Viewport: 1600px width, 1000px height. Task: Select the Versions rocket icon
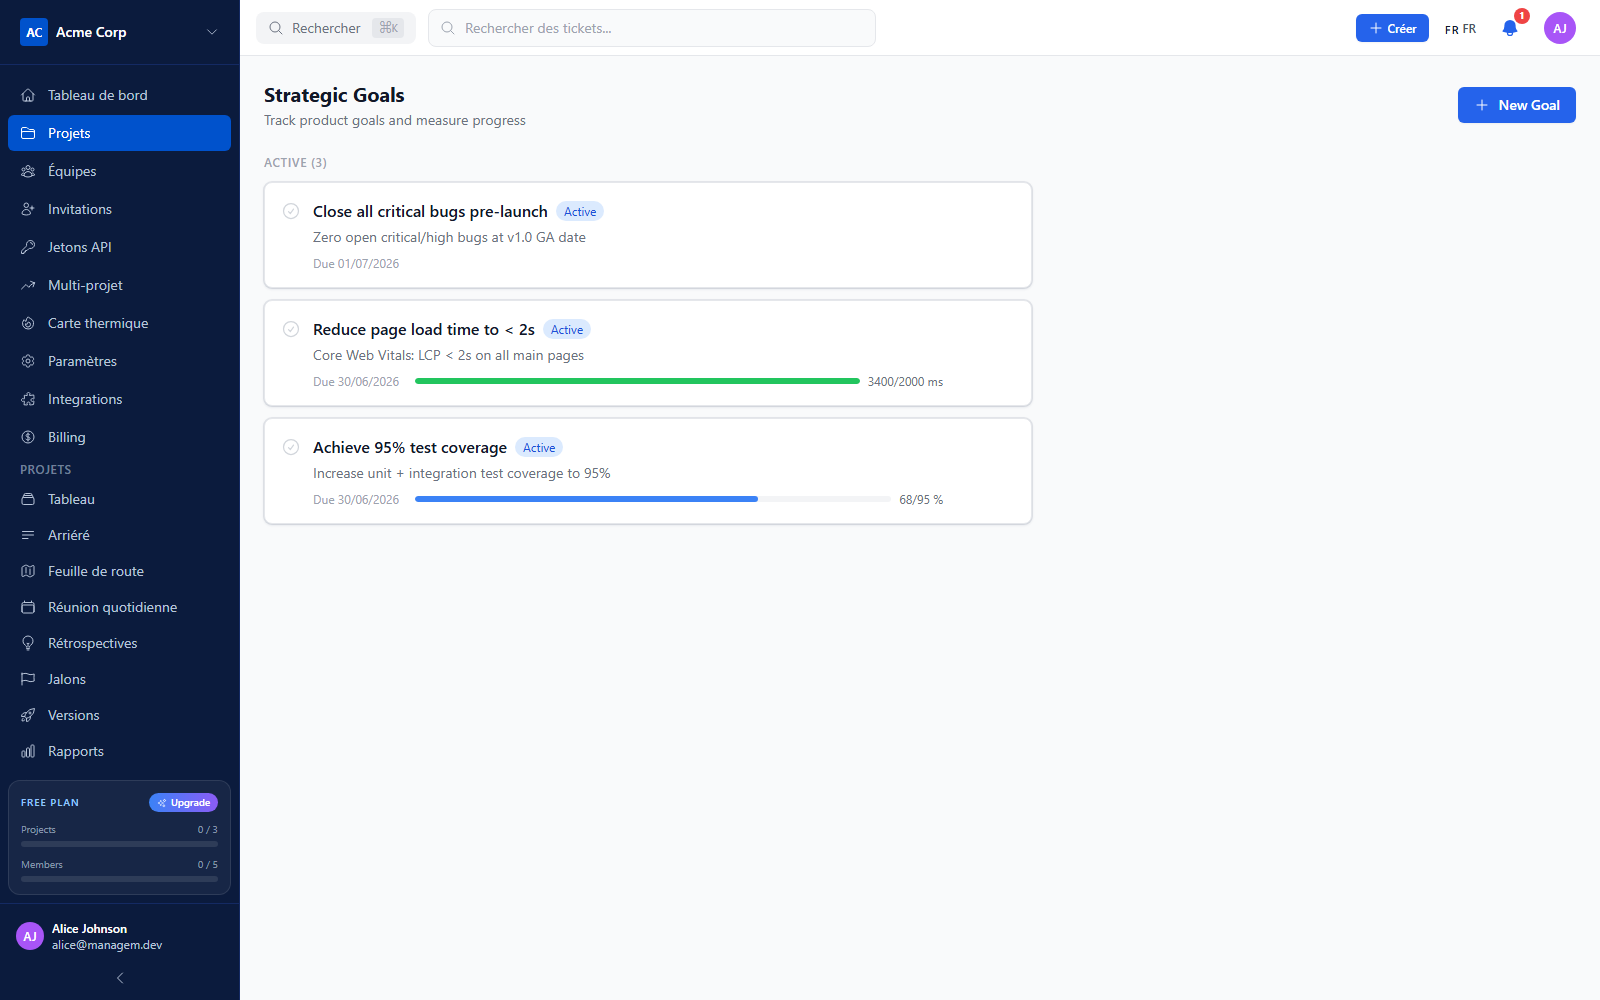(28, 715)
